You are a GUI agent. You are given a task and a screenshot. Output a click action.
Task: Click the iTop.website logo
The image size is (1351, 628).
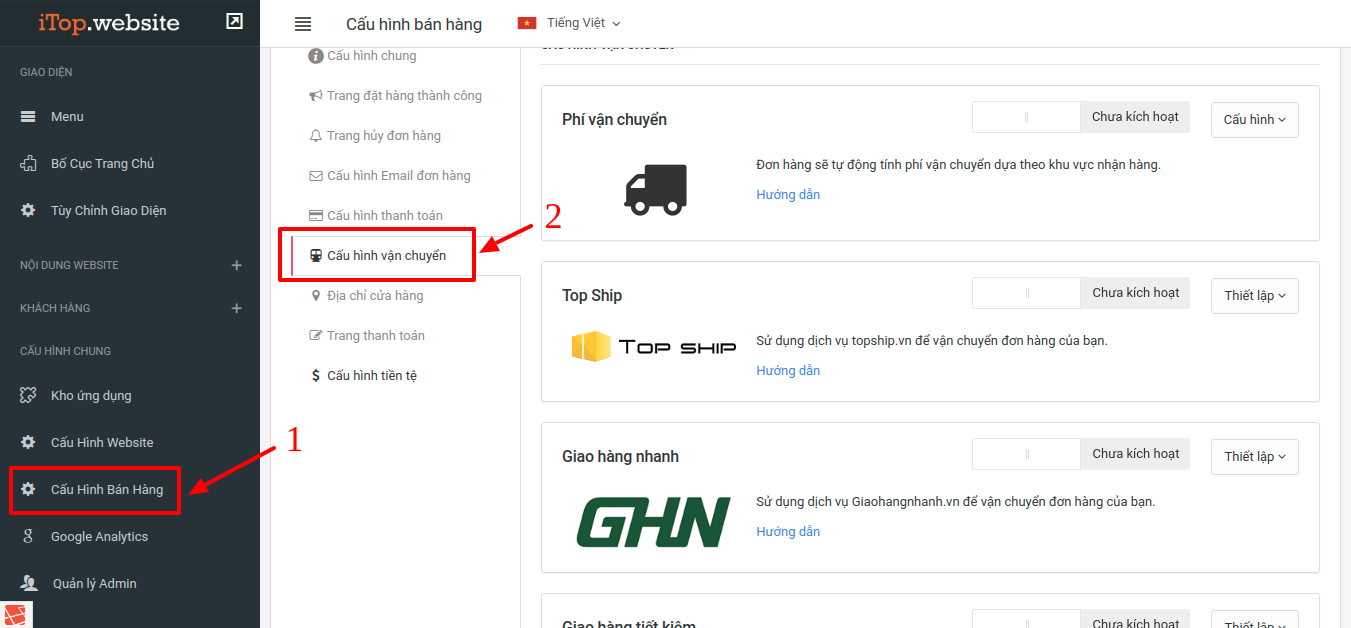click(x=109, y=22)
